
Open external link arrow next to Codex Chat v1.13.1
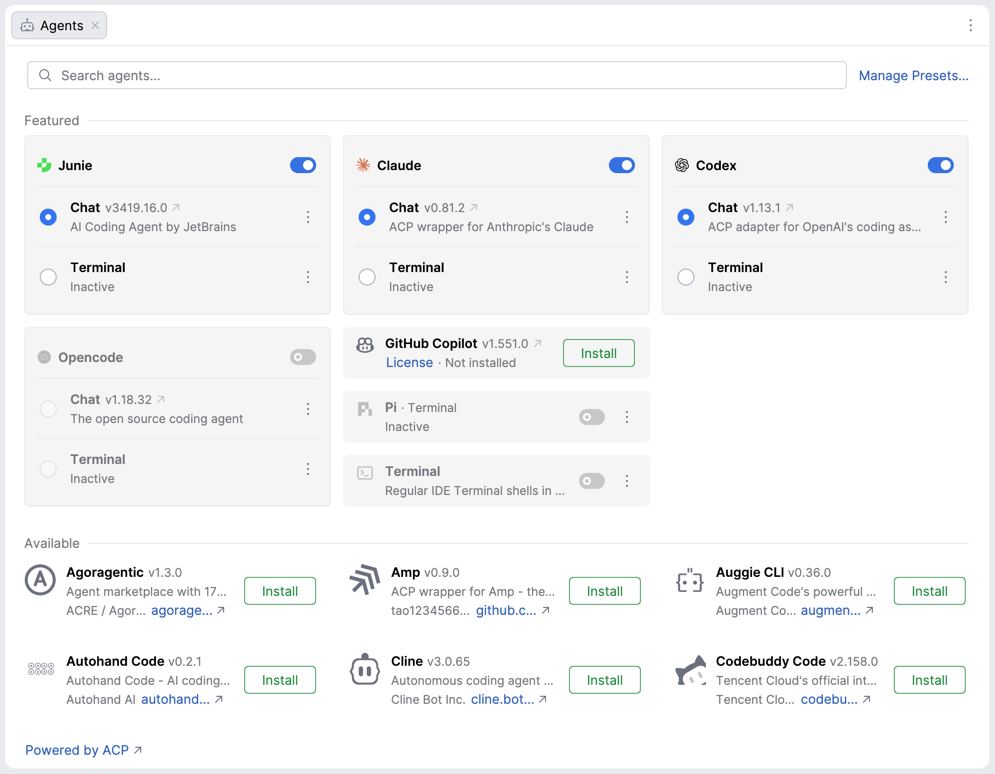click(x=789, y=207)
